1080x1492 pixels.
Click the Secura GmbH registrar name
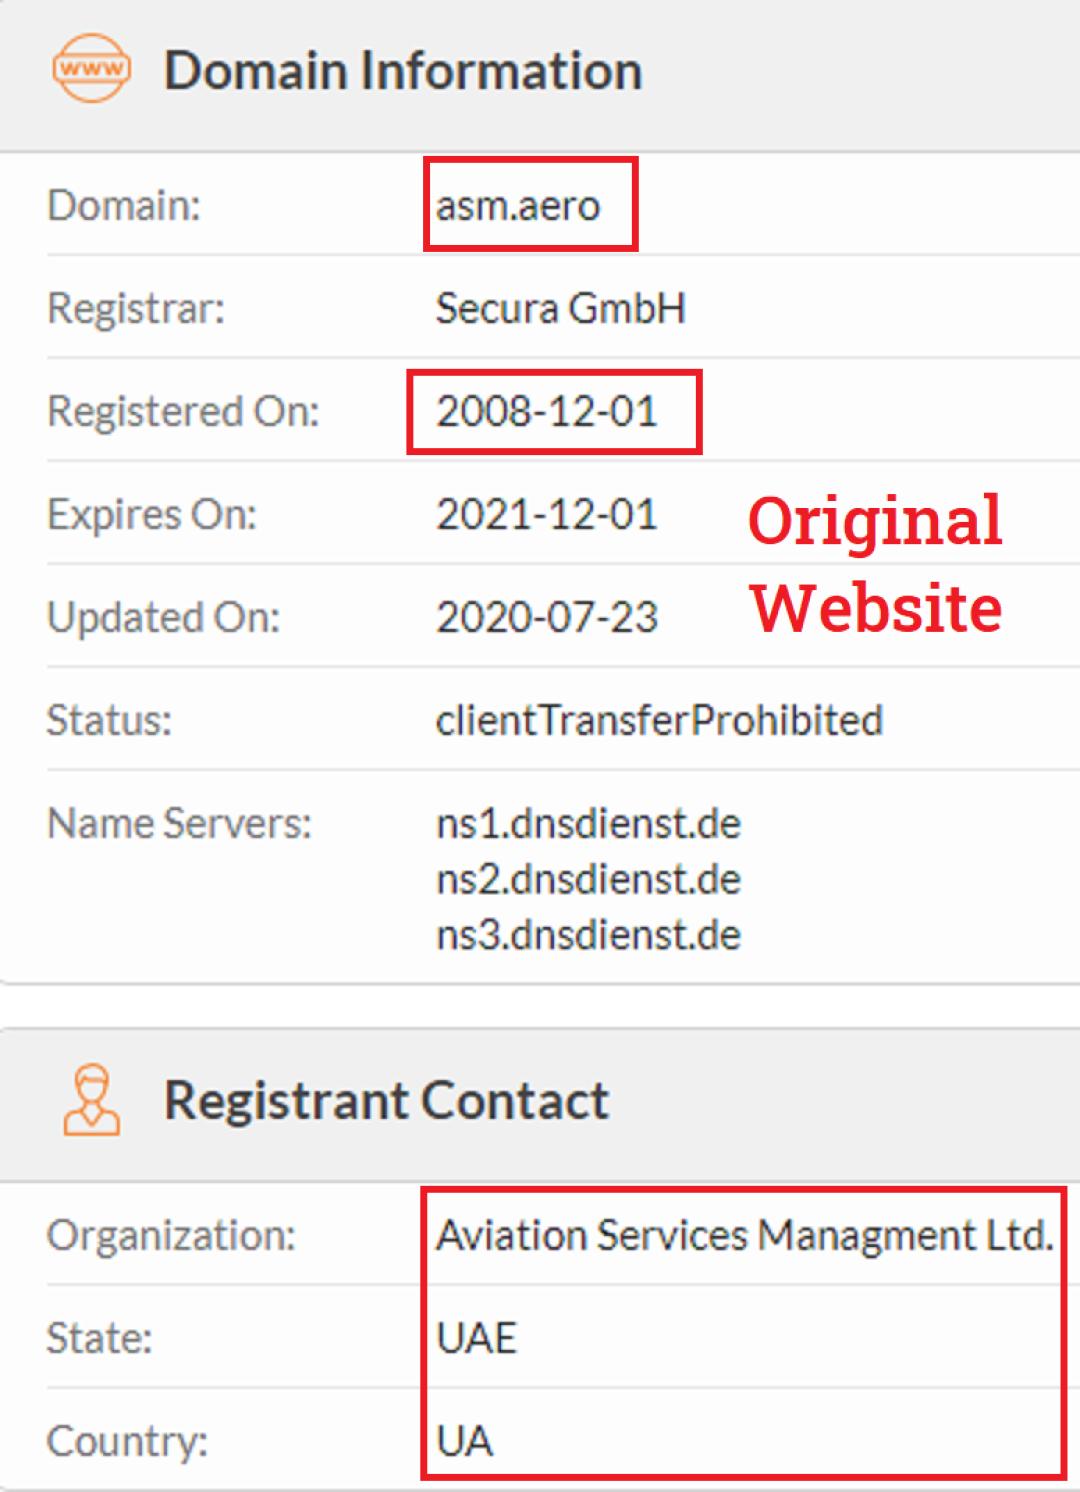coord(560,308)
